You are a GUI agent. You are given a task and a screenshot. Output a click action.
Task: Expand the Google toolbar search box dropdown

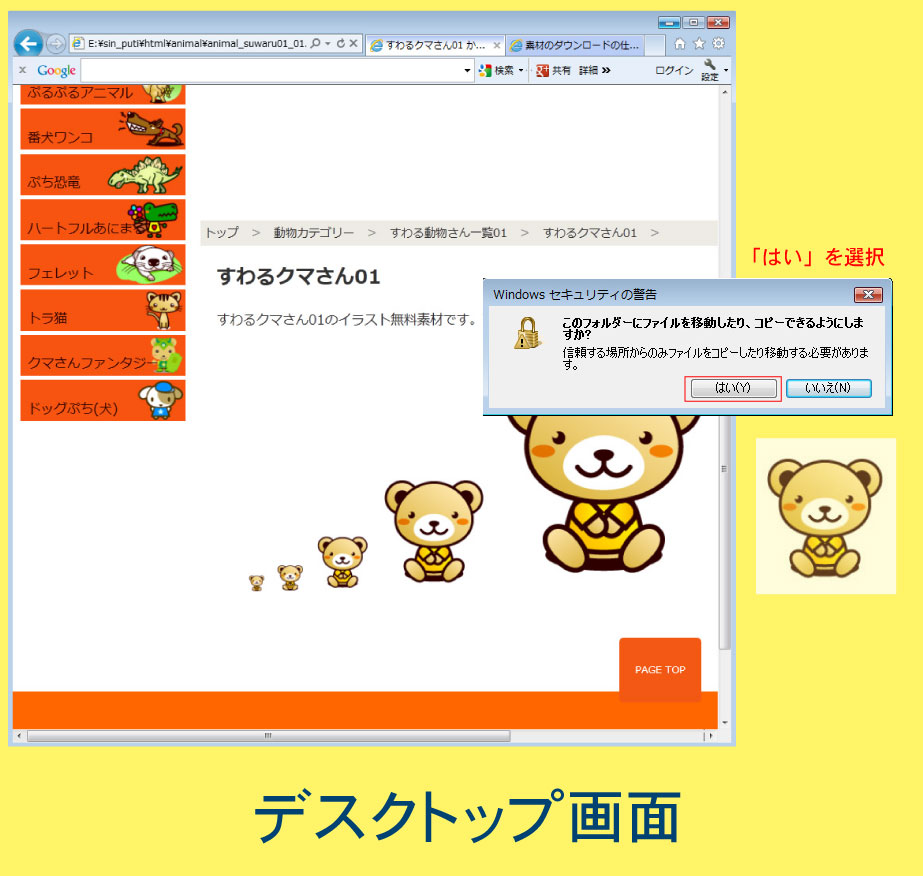click(467, 71)
